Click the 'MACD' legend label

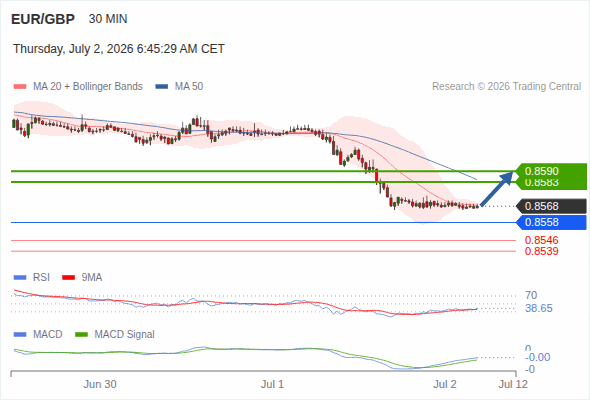[x=48, y=335]
